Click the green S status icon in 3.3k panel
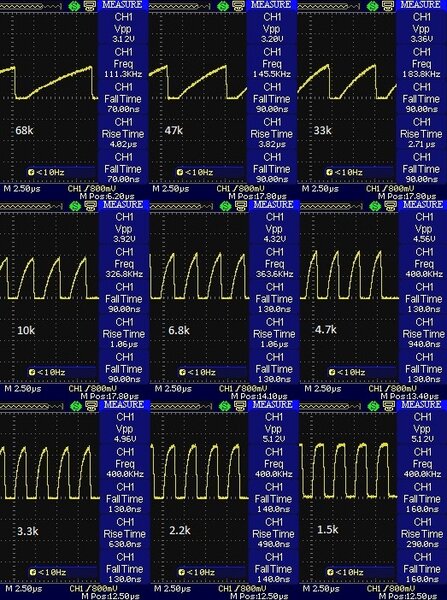Image resolution: width=447 pixels, height=600 pixels. (76, 406)
